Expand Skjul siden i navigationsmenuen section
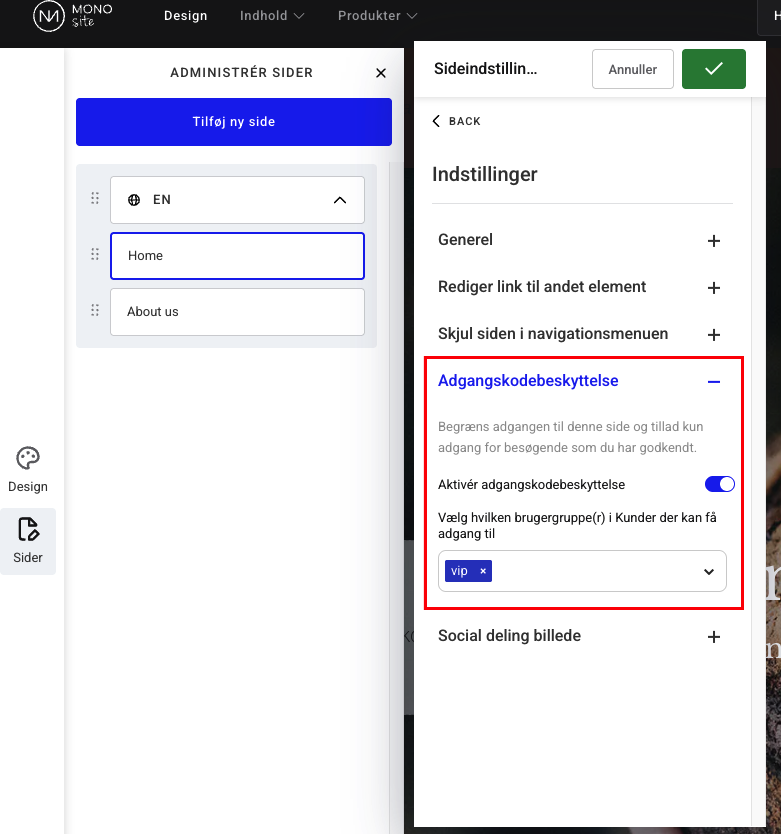781x834 pixels. click(x=713, y=334)
